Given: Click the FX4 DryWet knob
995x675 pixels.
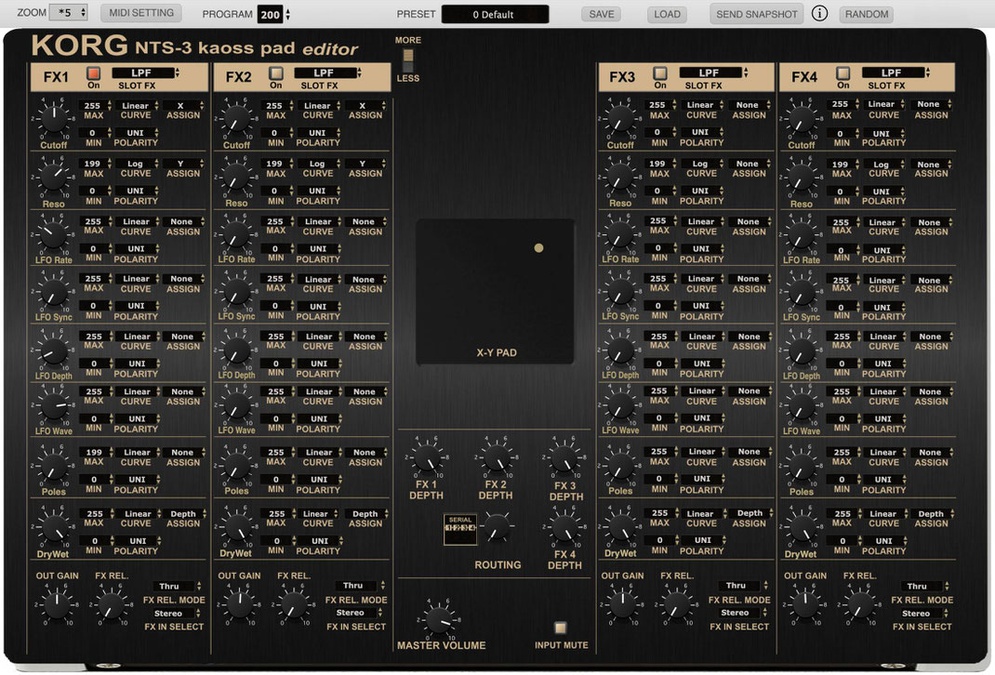Looking at the screenshot, I should click(x=801, y=527).
